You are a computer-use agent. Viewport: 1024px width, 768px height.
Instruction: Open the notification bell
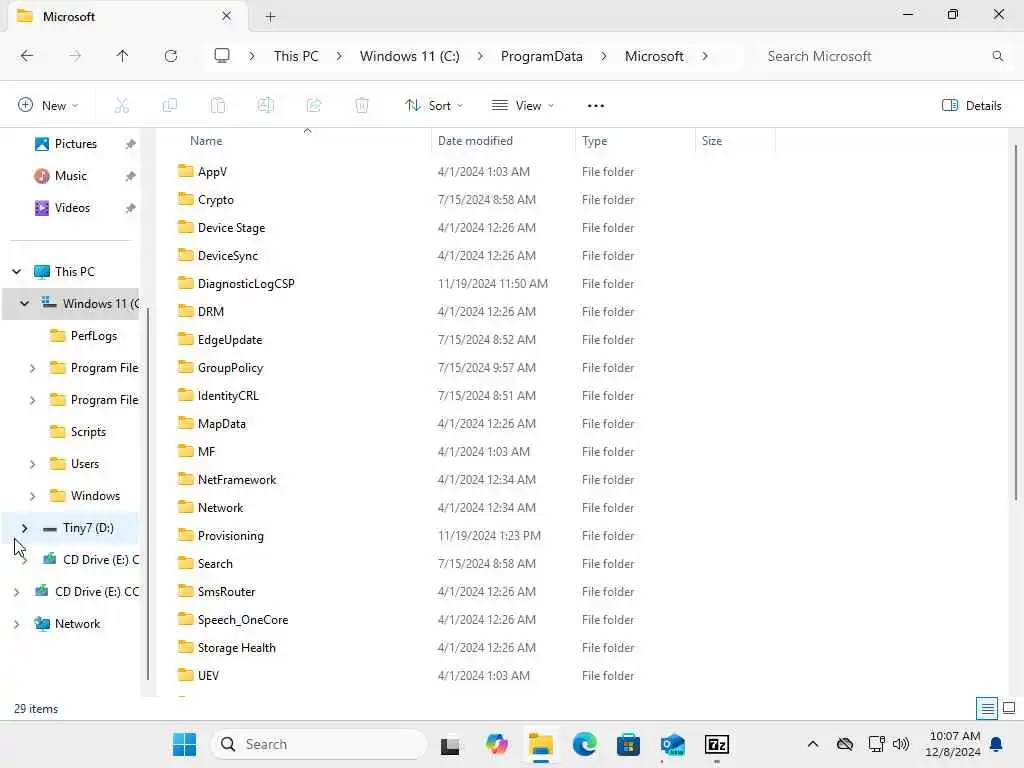pyautogui.click(x=997, y=744)
